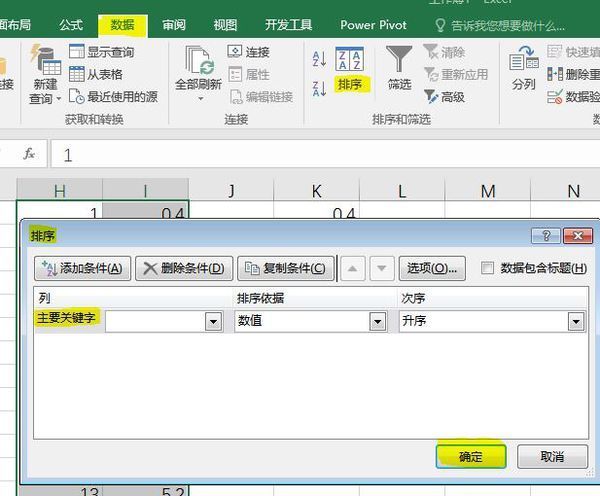Click 重新应用 filter button
This screenshot has width=600, height=496.
click(456, 74)
